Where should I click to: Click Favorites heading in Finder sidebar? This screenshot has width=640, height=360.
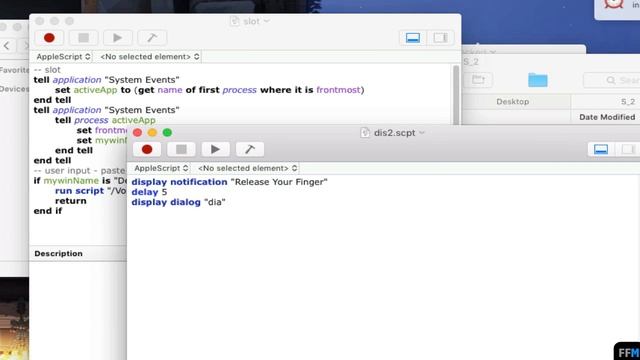[15, 70]
